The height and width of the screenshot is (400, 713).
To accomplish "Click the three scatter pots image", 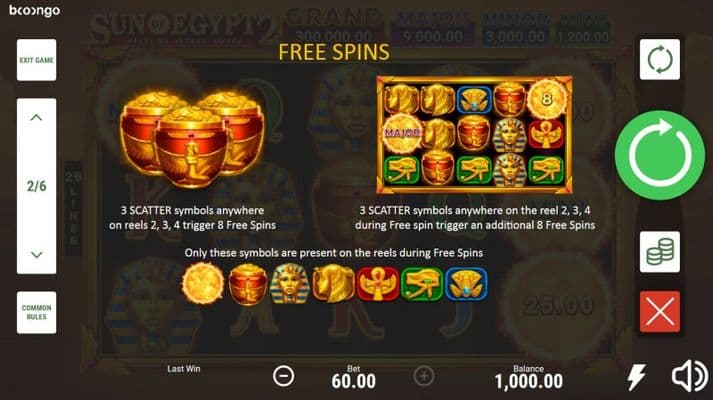I will point(192,139).
